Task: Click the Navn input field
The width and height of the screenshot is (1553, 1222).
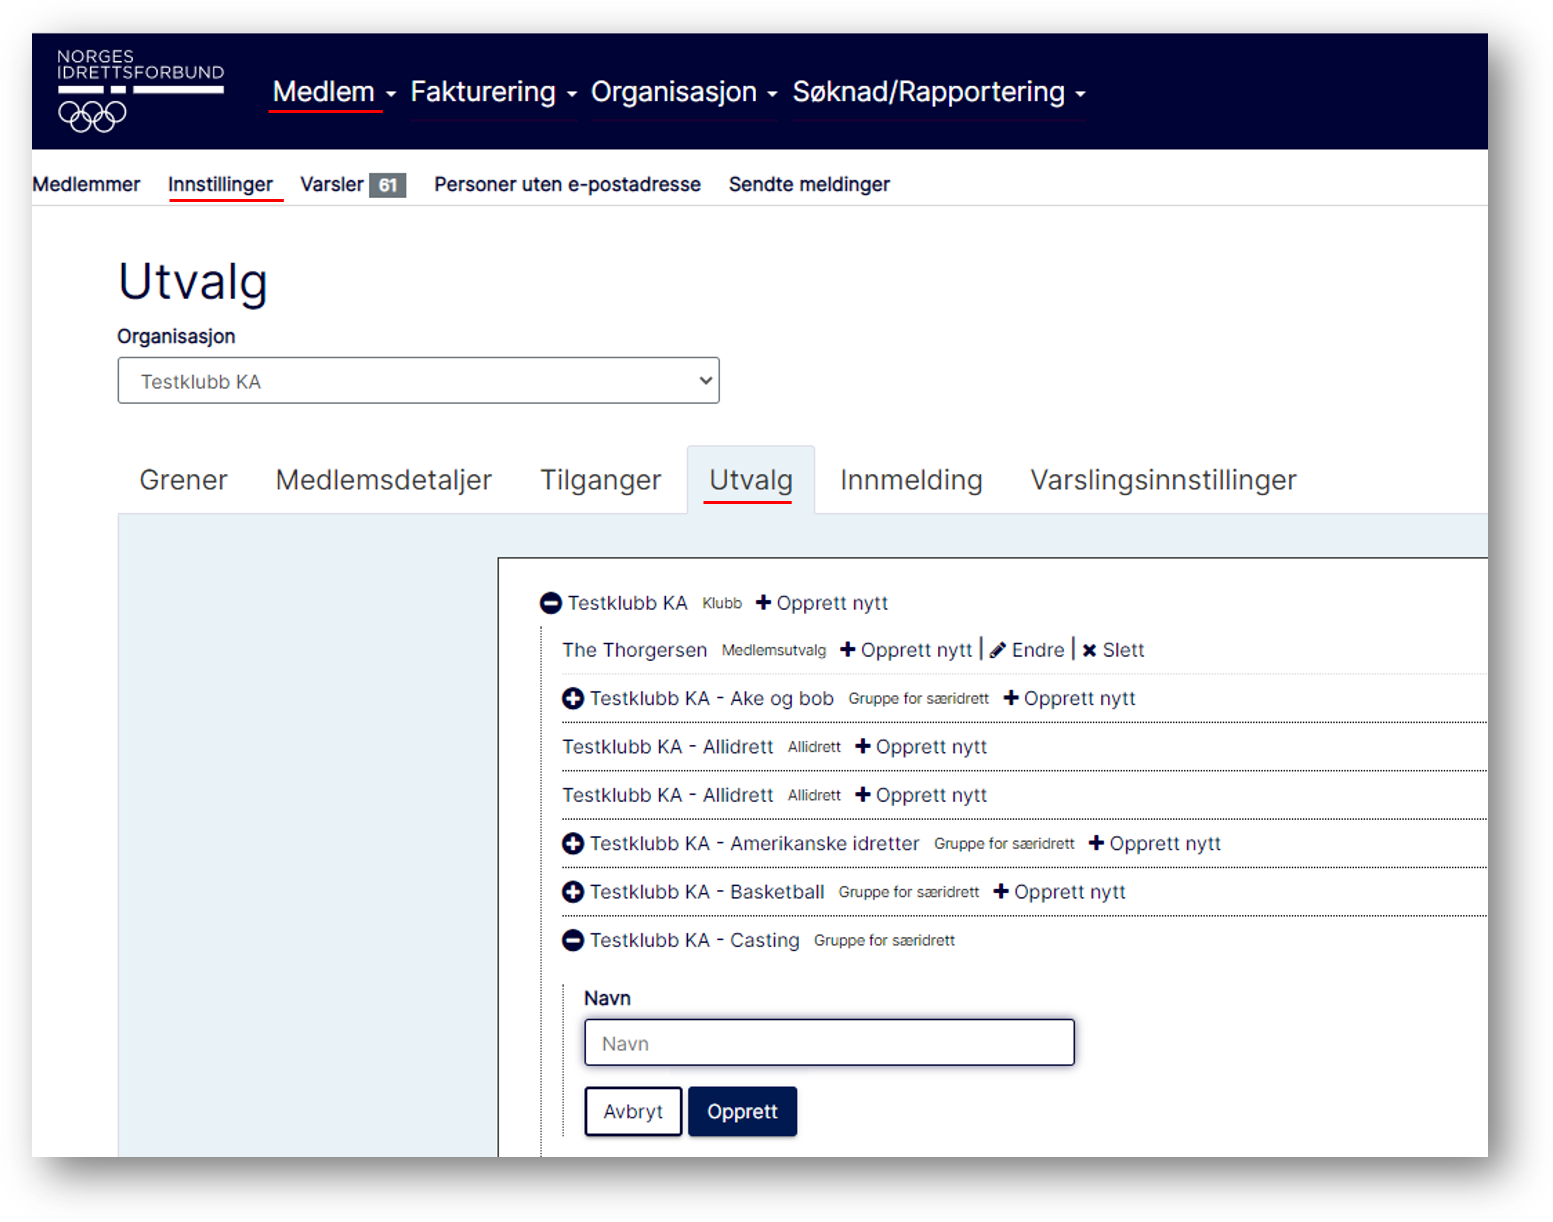Action: [x=829, y=1043]
